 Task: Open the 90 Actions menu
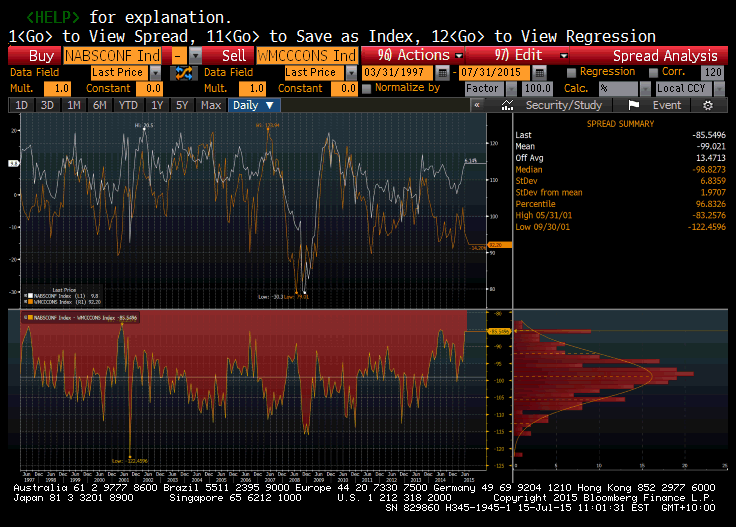click(x=413, y=56)
